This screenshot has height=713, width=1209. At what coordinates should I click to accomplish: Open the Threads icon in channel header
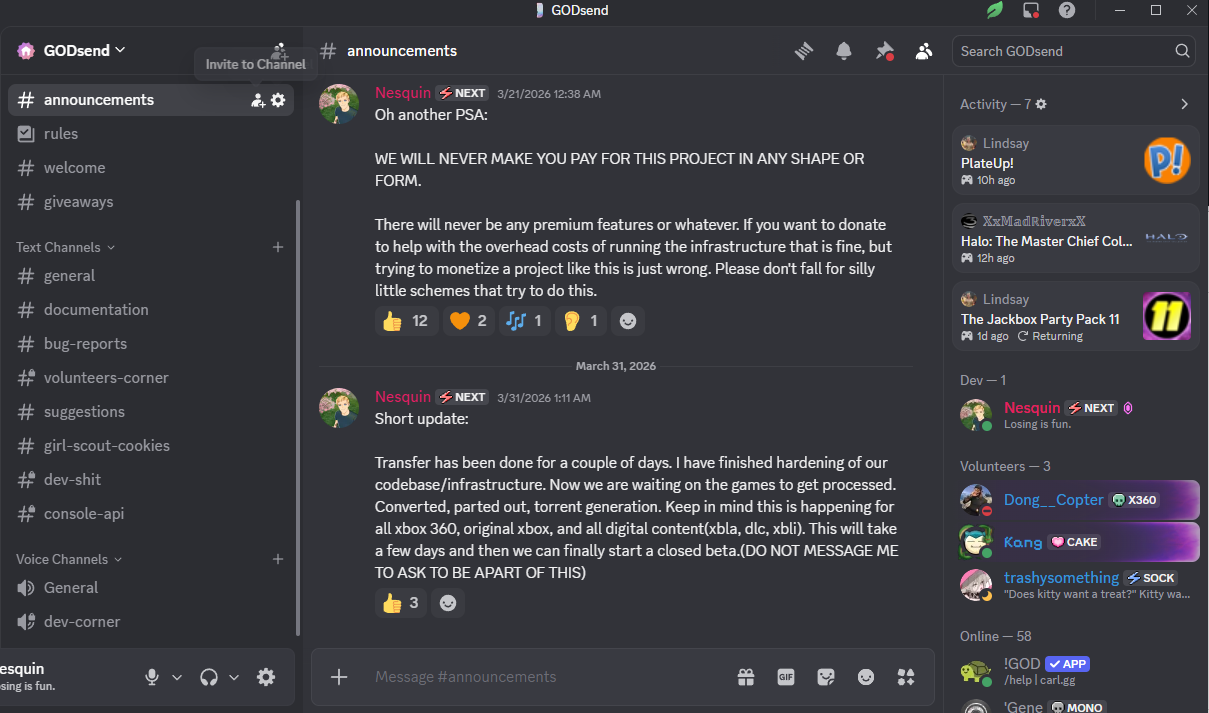point(804,51)
